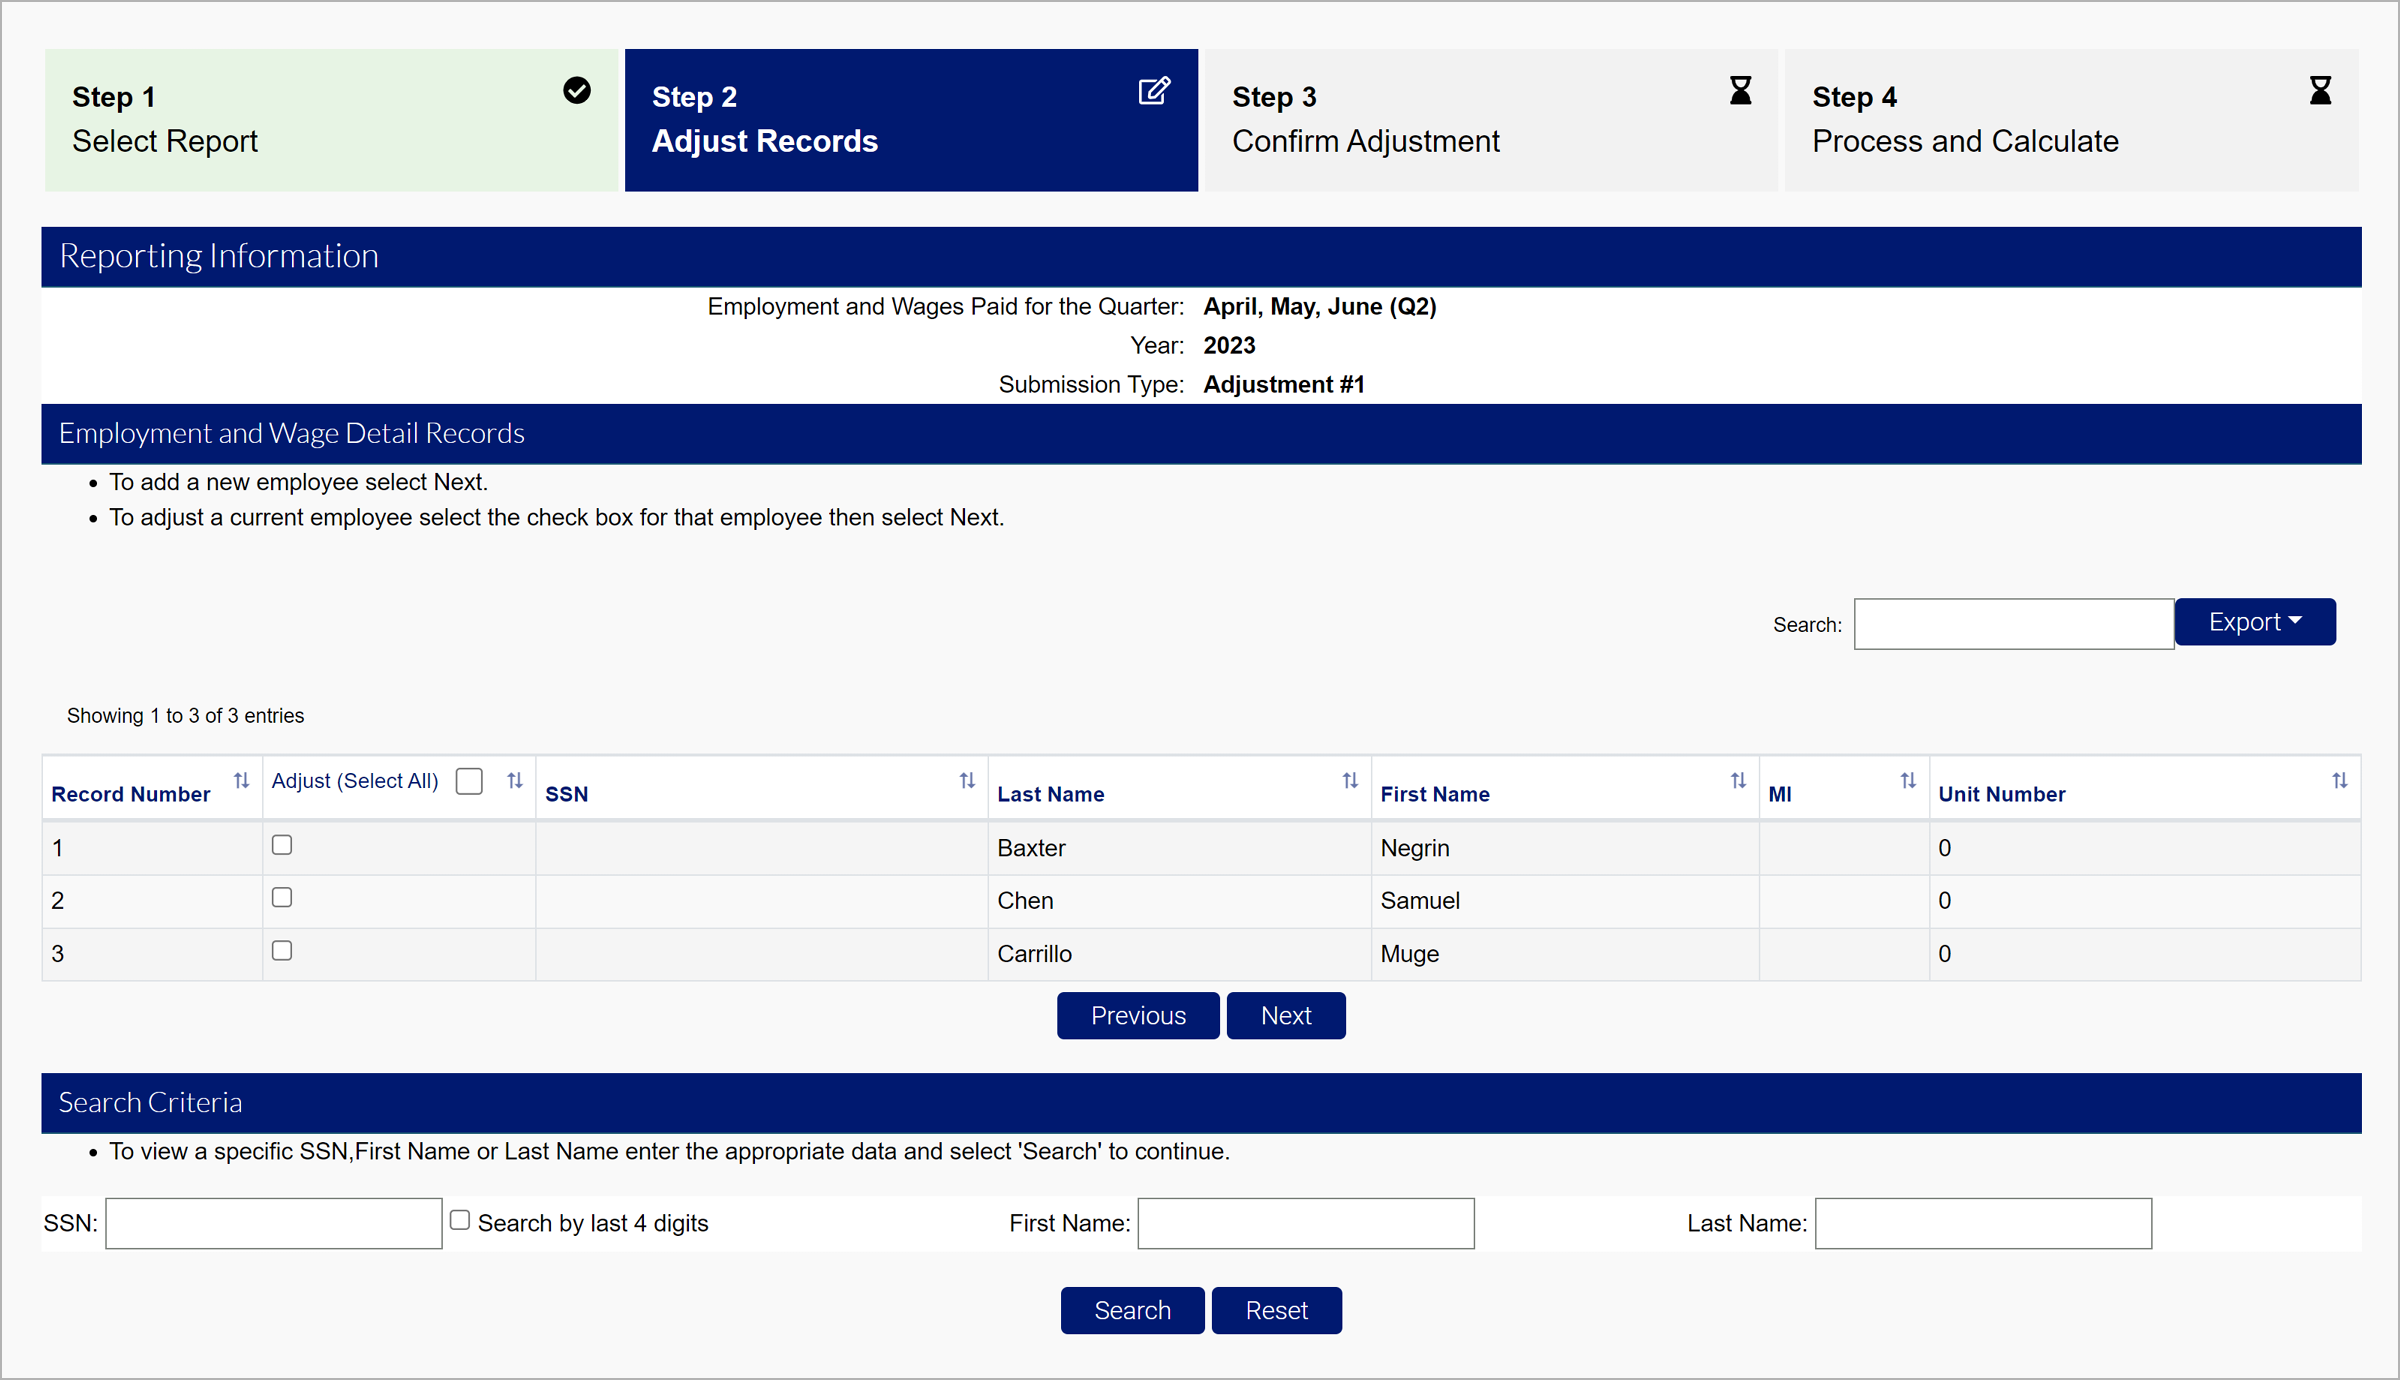Click the Next button below table
Viewport: 2400px width, 1380px height.
[x=1285, y=1016]
